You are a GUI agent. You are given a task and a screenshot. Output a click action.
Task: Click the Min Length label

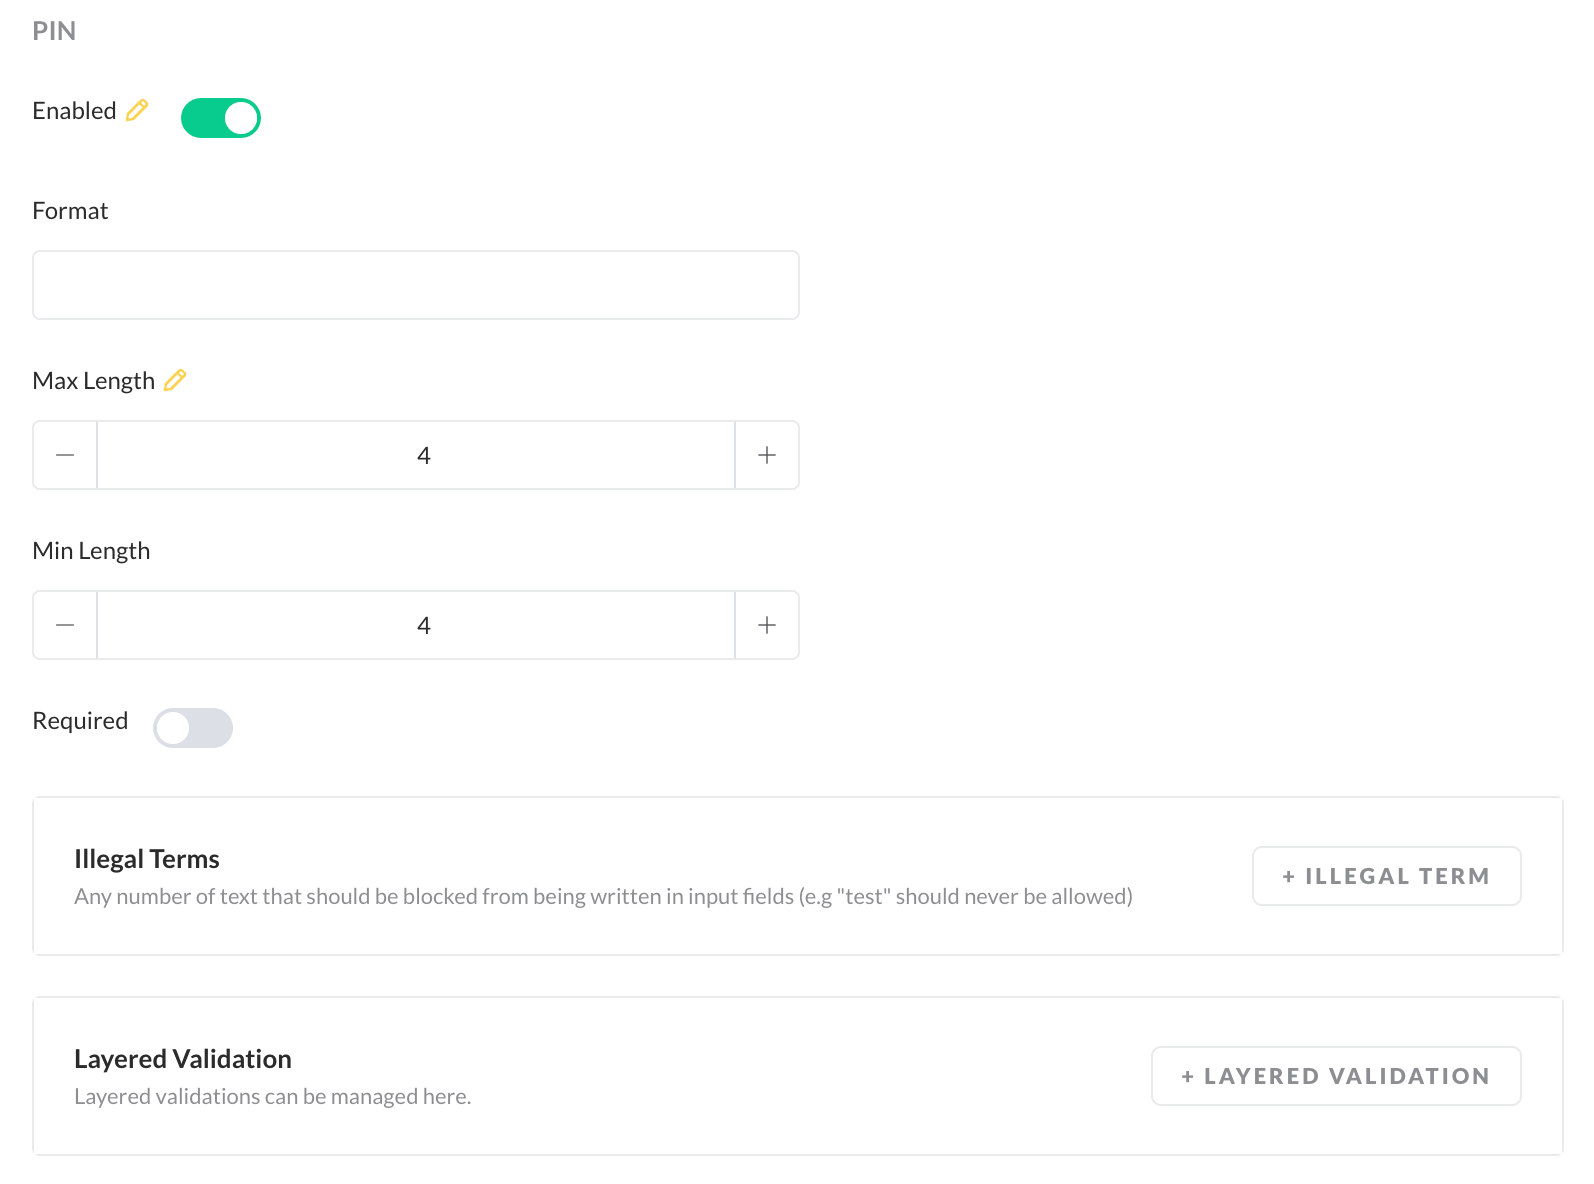click(91, 551)
